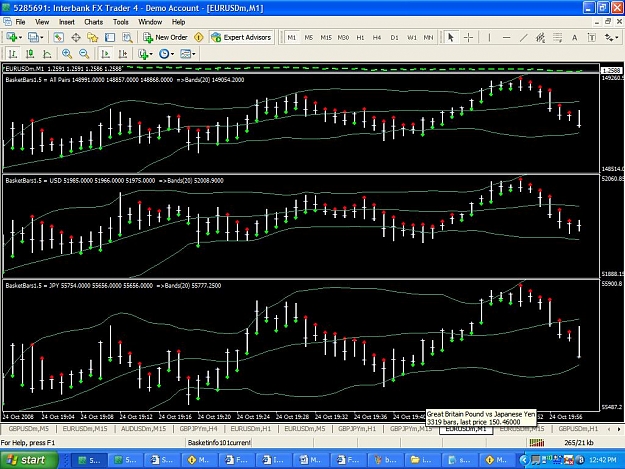Switch to MN monthly timeframe
This screenshot has height=469, width=625.
428,37
